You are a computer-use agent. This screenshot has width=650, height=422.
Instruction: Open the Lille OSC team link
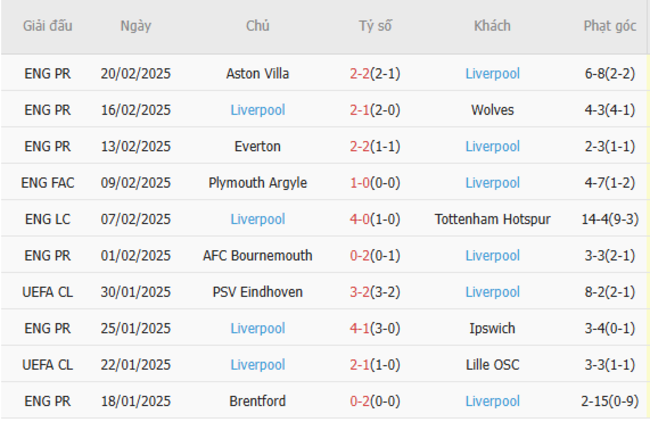492,365
